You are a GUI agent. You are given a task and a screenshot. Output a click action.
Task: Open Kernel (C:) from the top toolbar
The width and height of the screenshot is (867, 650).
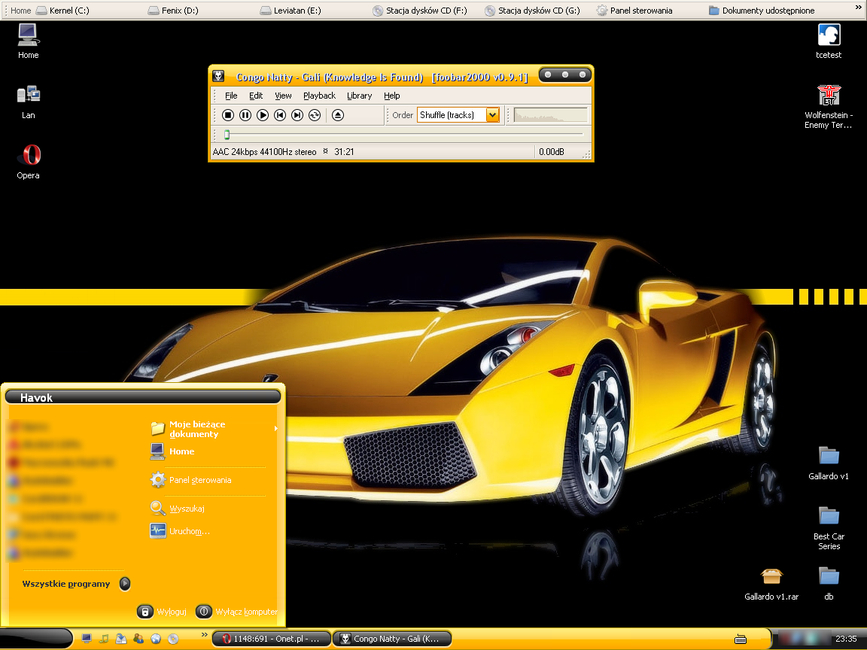63,11
